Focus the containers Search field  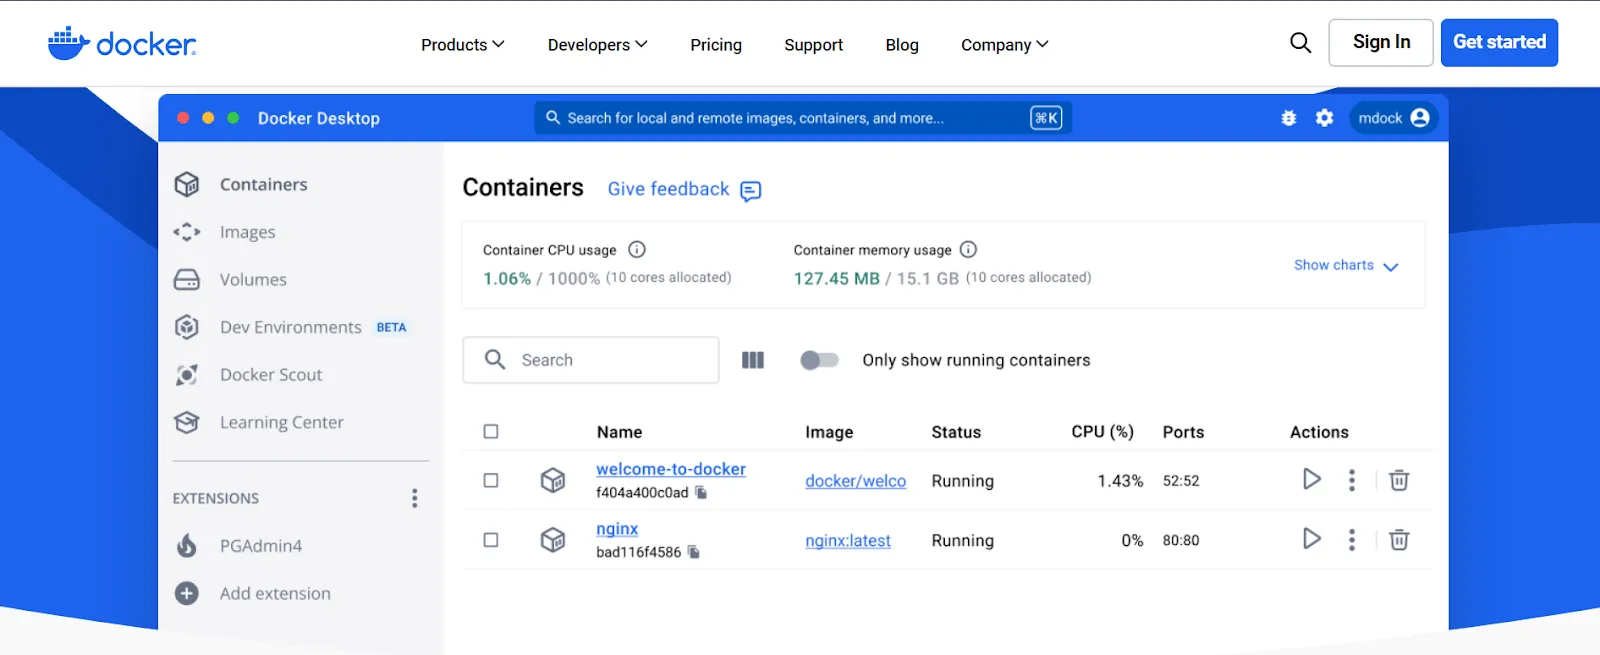591,360
